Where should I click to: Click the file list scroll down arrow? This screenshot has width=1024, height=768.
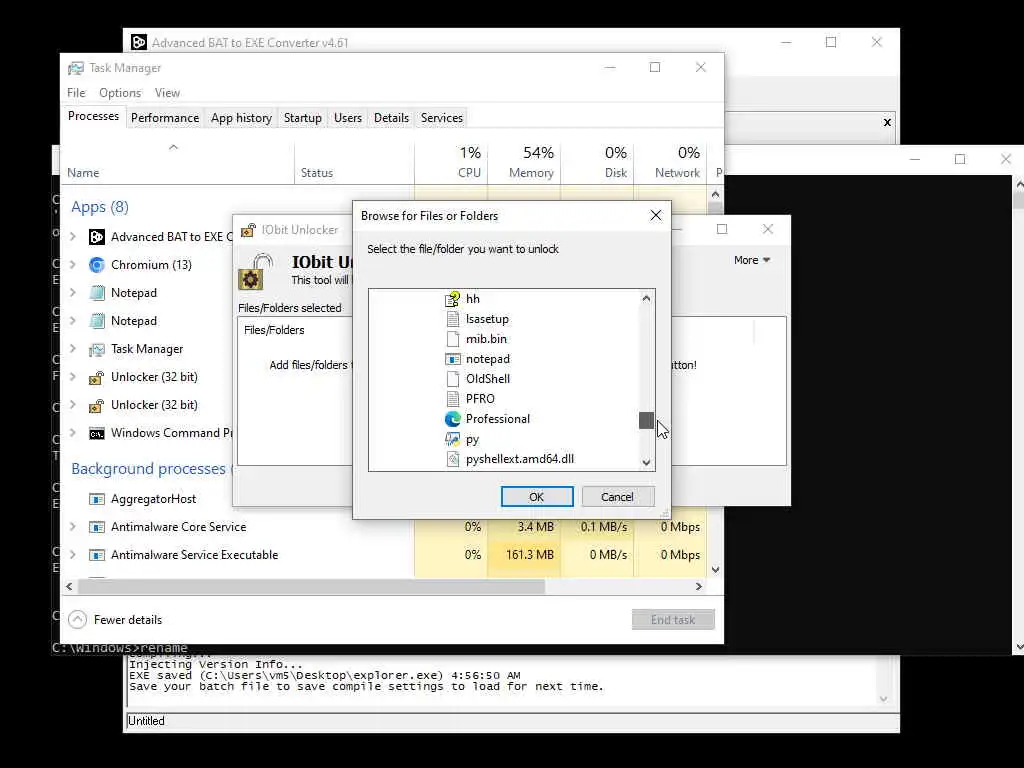(x=647, y=462)
